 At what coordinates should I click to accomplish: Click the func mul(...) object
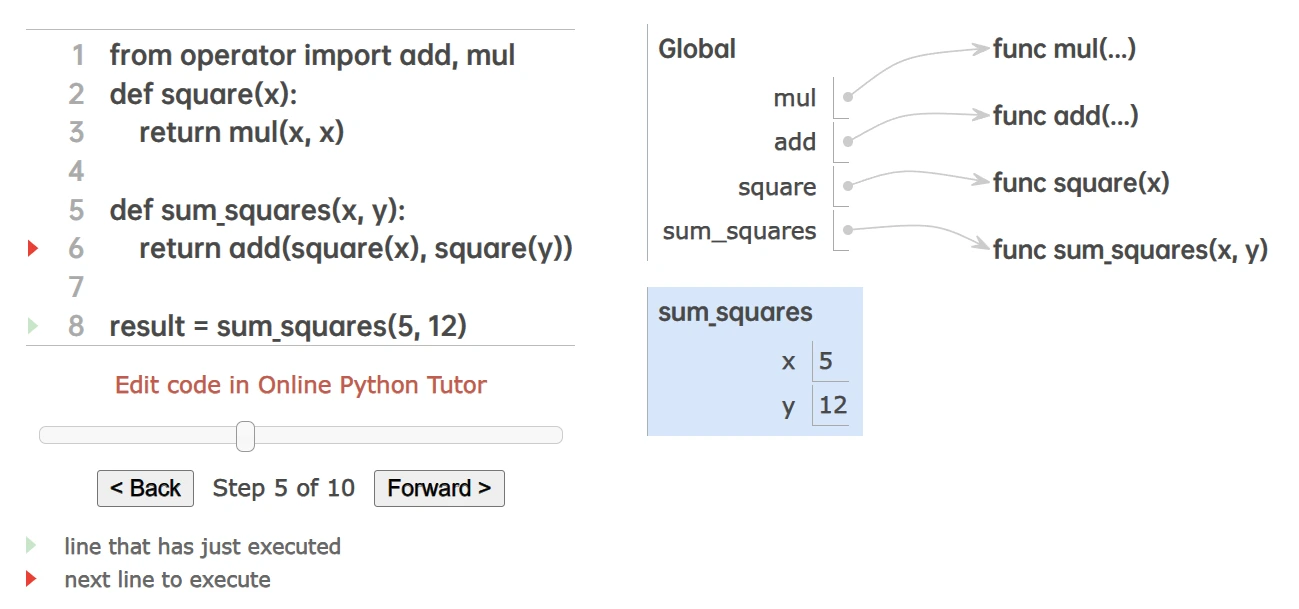1064,48
